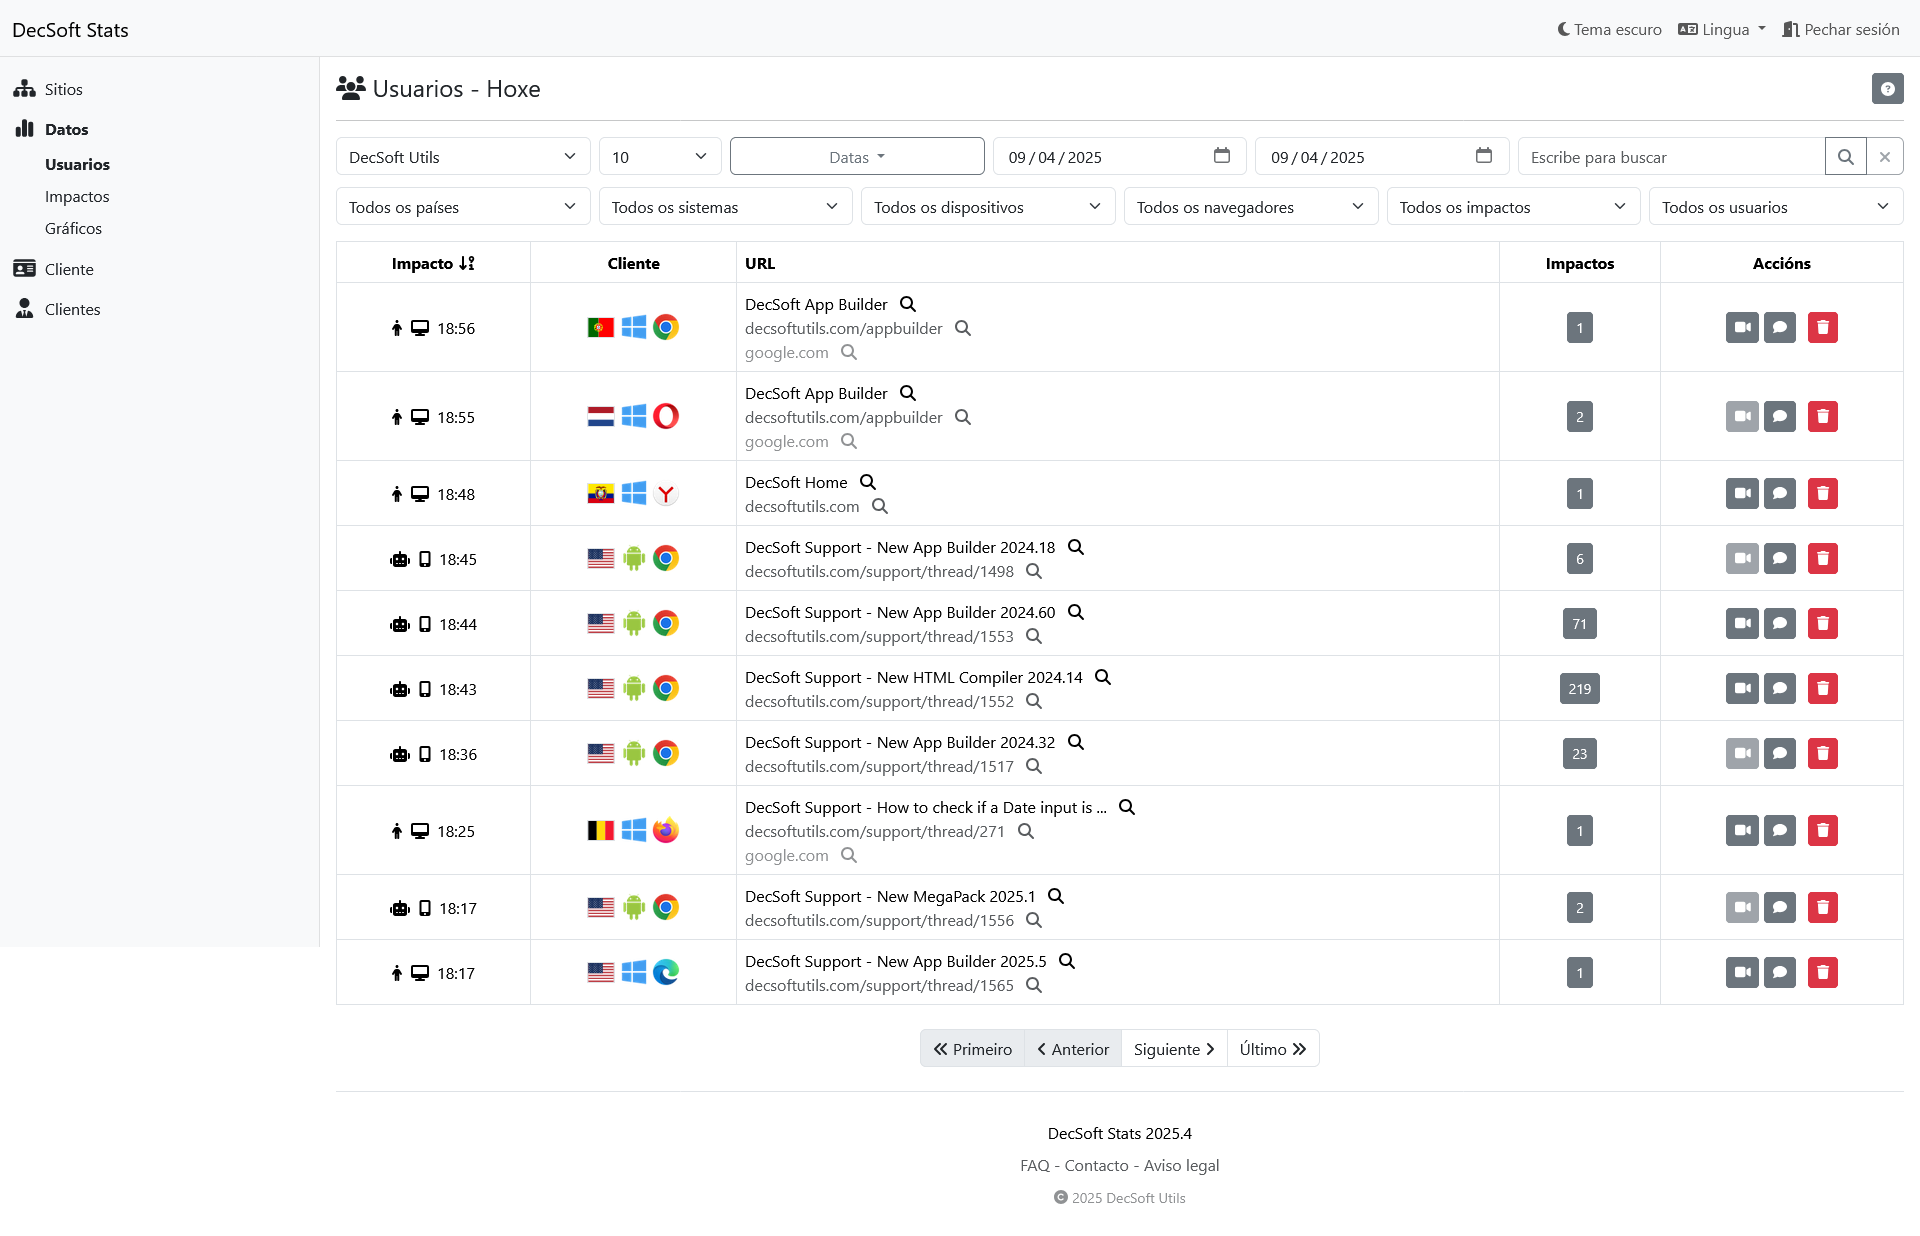Open the calendar picker for the start date
1920x1236 pixels.
[x=1222, y=156]
